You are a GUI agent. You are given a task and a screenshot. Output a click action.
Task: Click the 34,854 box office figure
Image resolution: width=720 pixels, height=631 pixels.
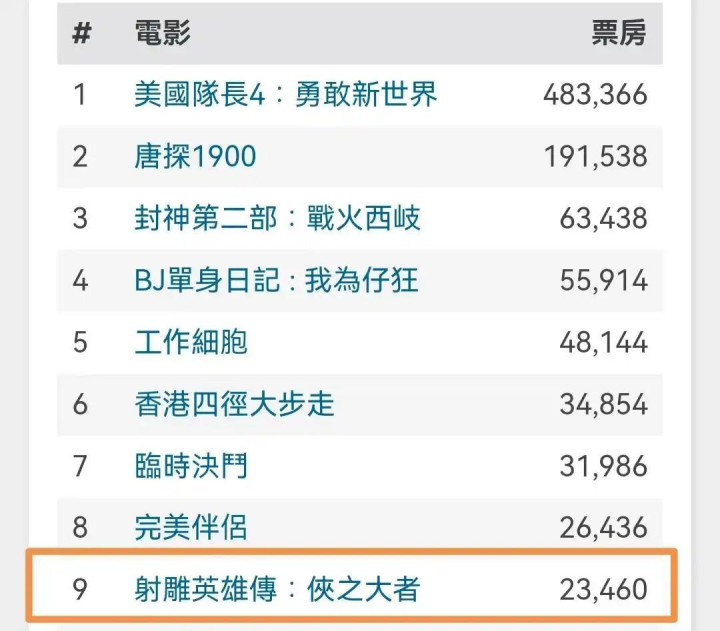603,404
